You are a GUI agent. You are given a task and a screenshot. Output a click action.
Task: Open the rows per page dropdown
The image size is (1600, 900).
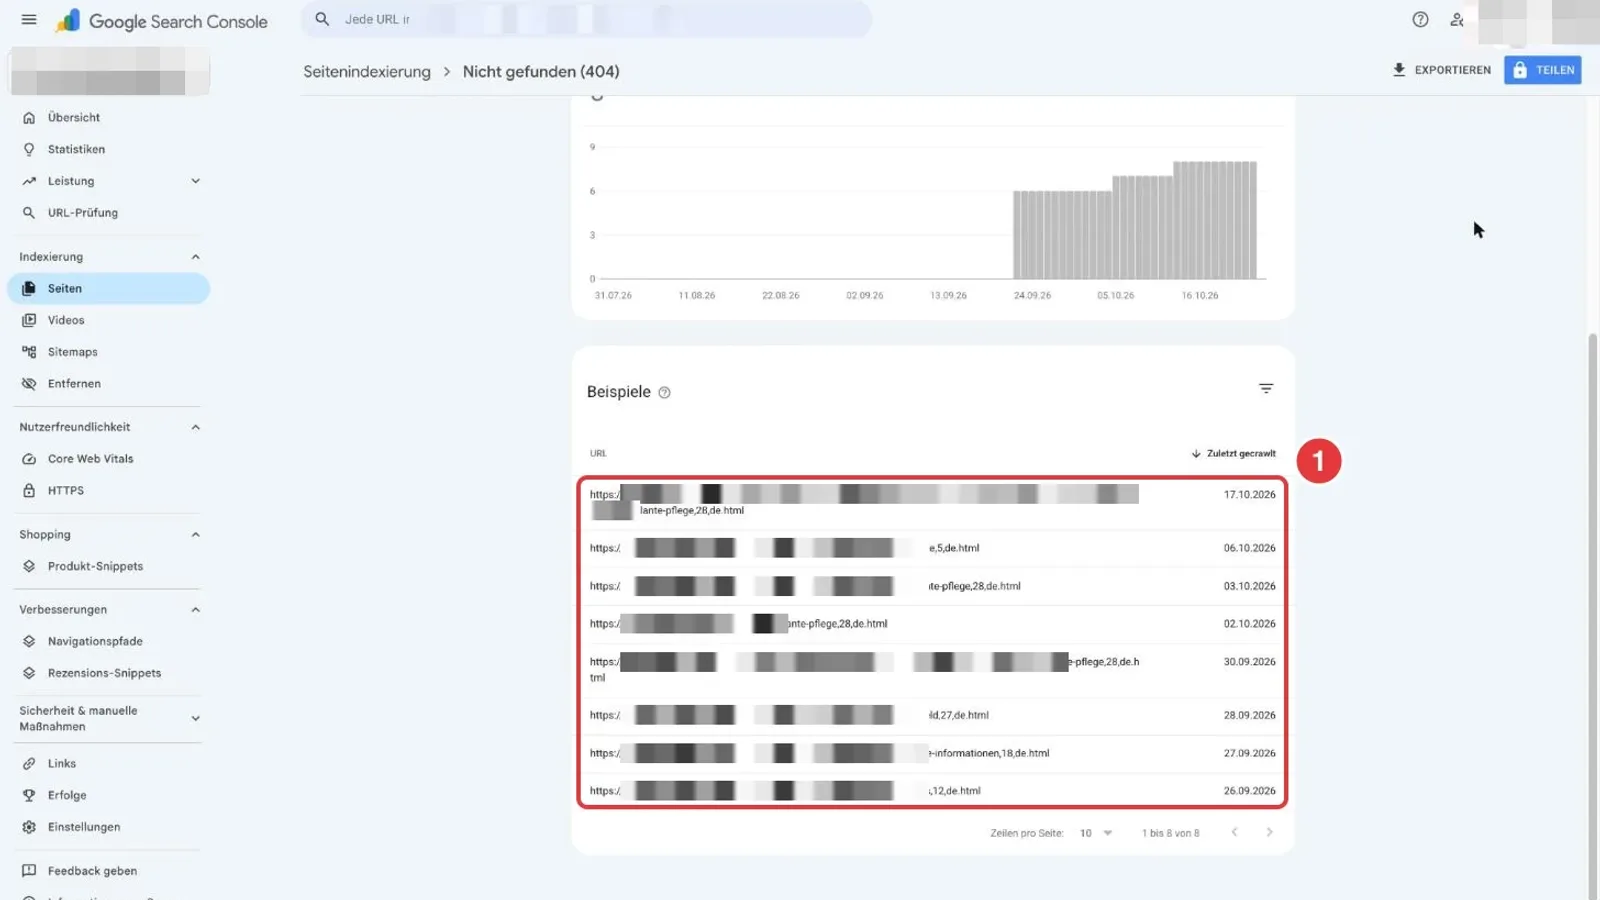(x=1097, y=833)
